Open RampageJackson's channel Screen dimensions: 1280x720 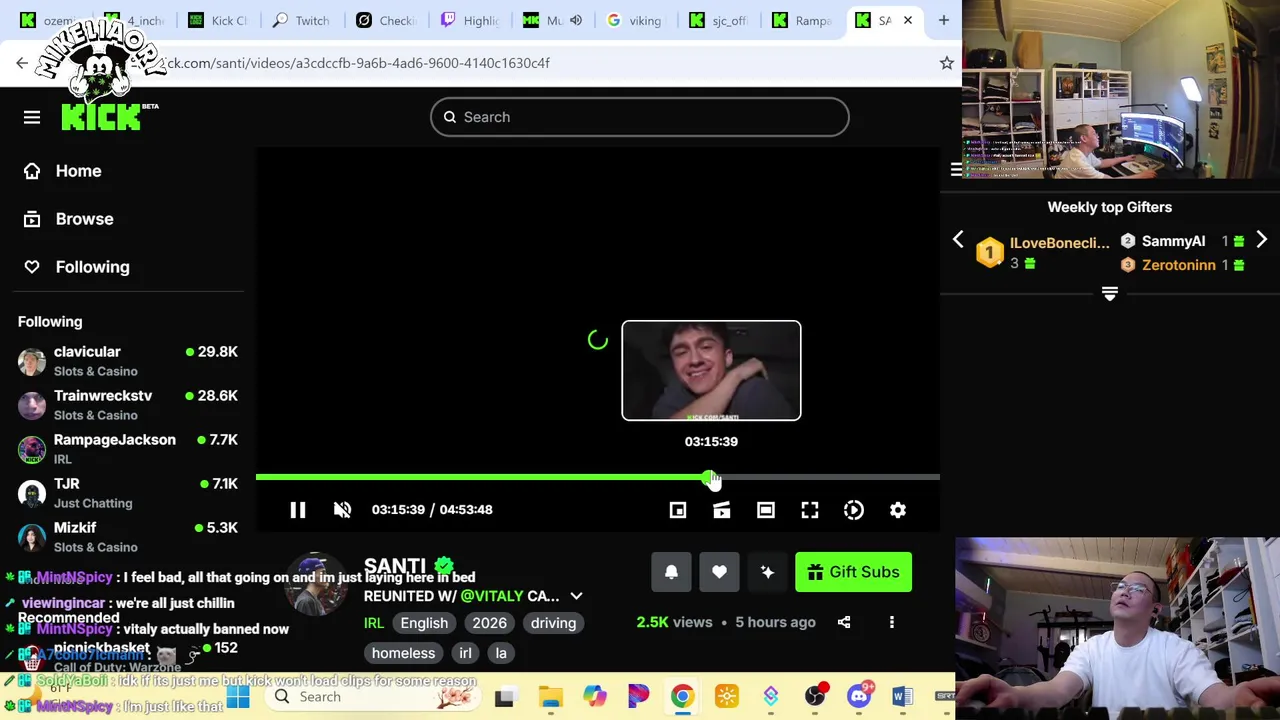[128, 449]
